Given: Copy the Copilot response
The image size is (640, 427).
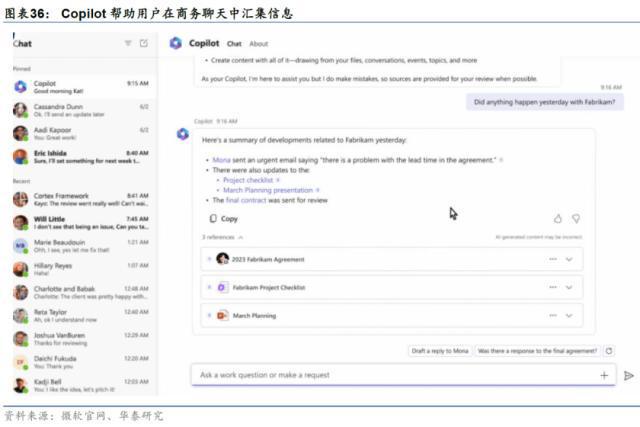Looking at the screenshot, I should pos(224,218).
